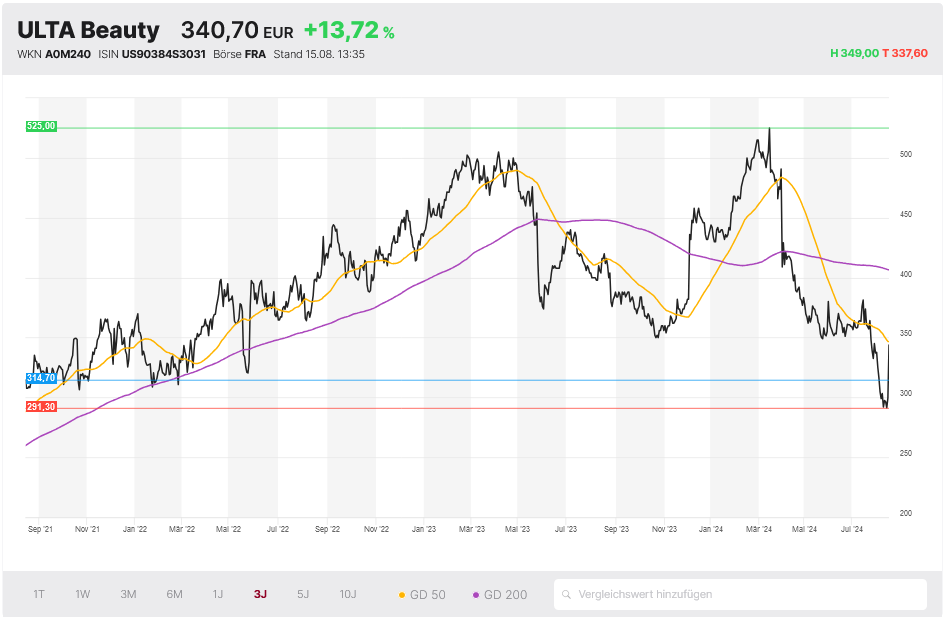
Task: Click the WKN A0M240 text
Action: click(54, 54)
